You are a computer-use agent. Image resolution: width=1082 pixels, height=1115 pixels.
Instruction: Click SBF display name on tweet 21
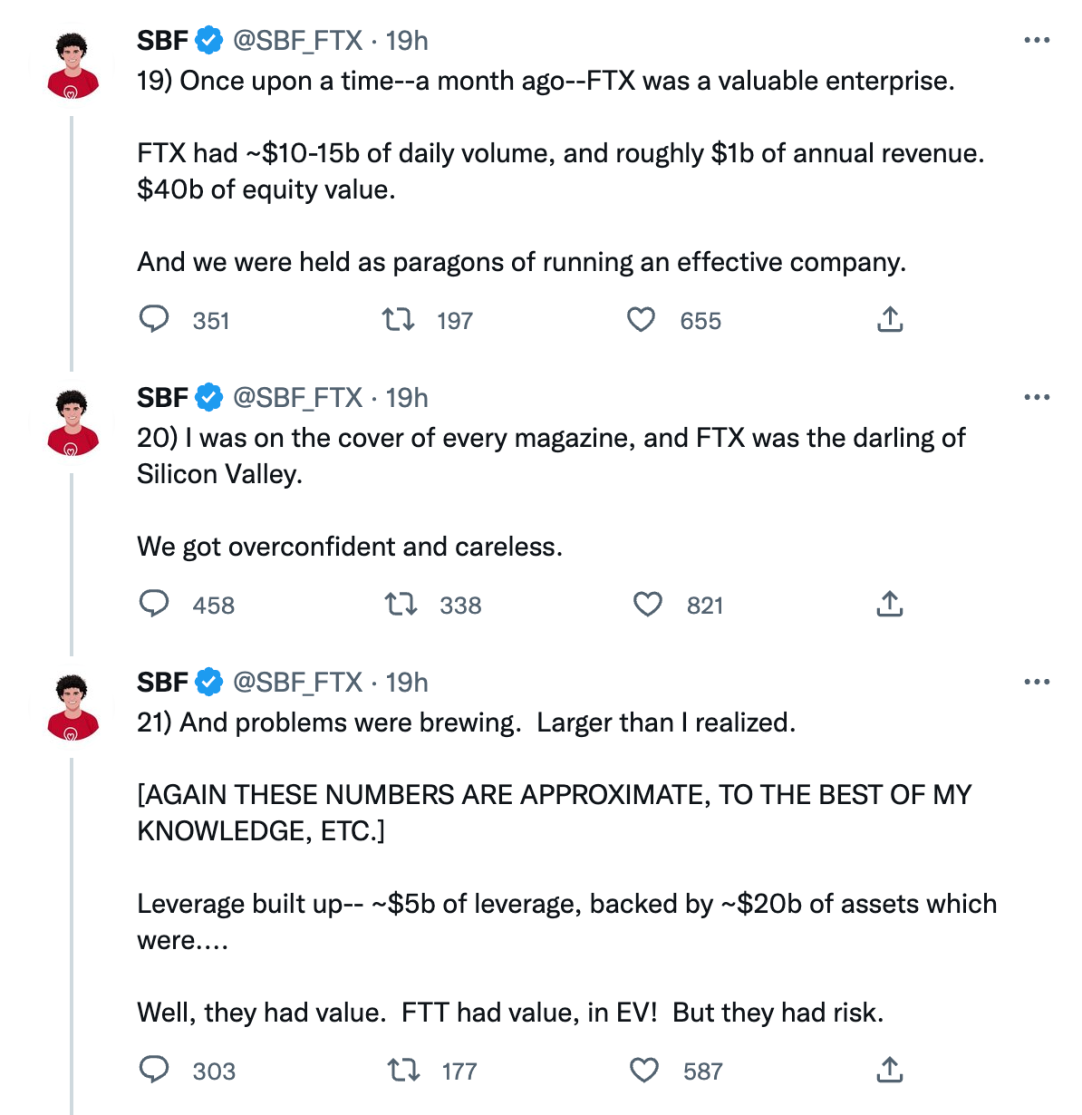tap(163, 683)
